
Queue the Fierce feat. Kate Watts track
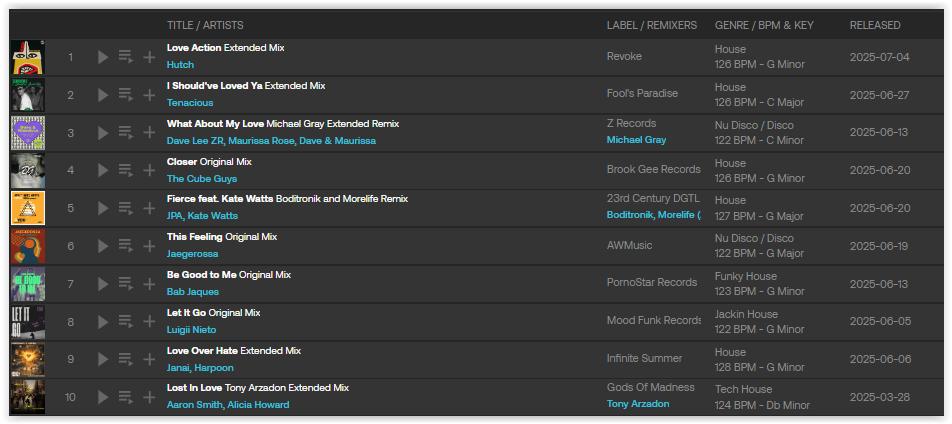[x=126, y=208]
